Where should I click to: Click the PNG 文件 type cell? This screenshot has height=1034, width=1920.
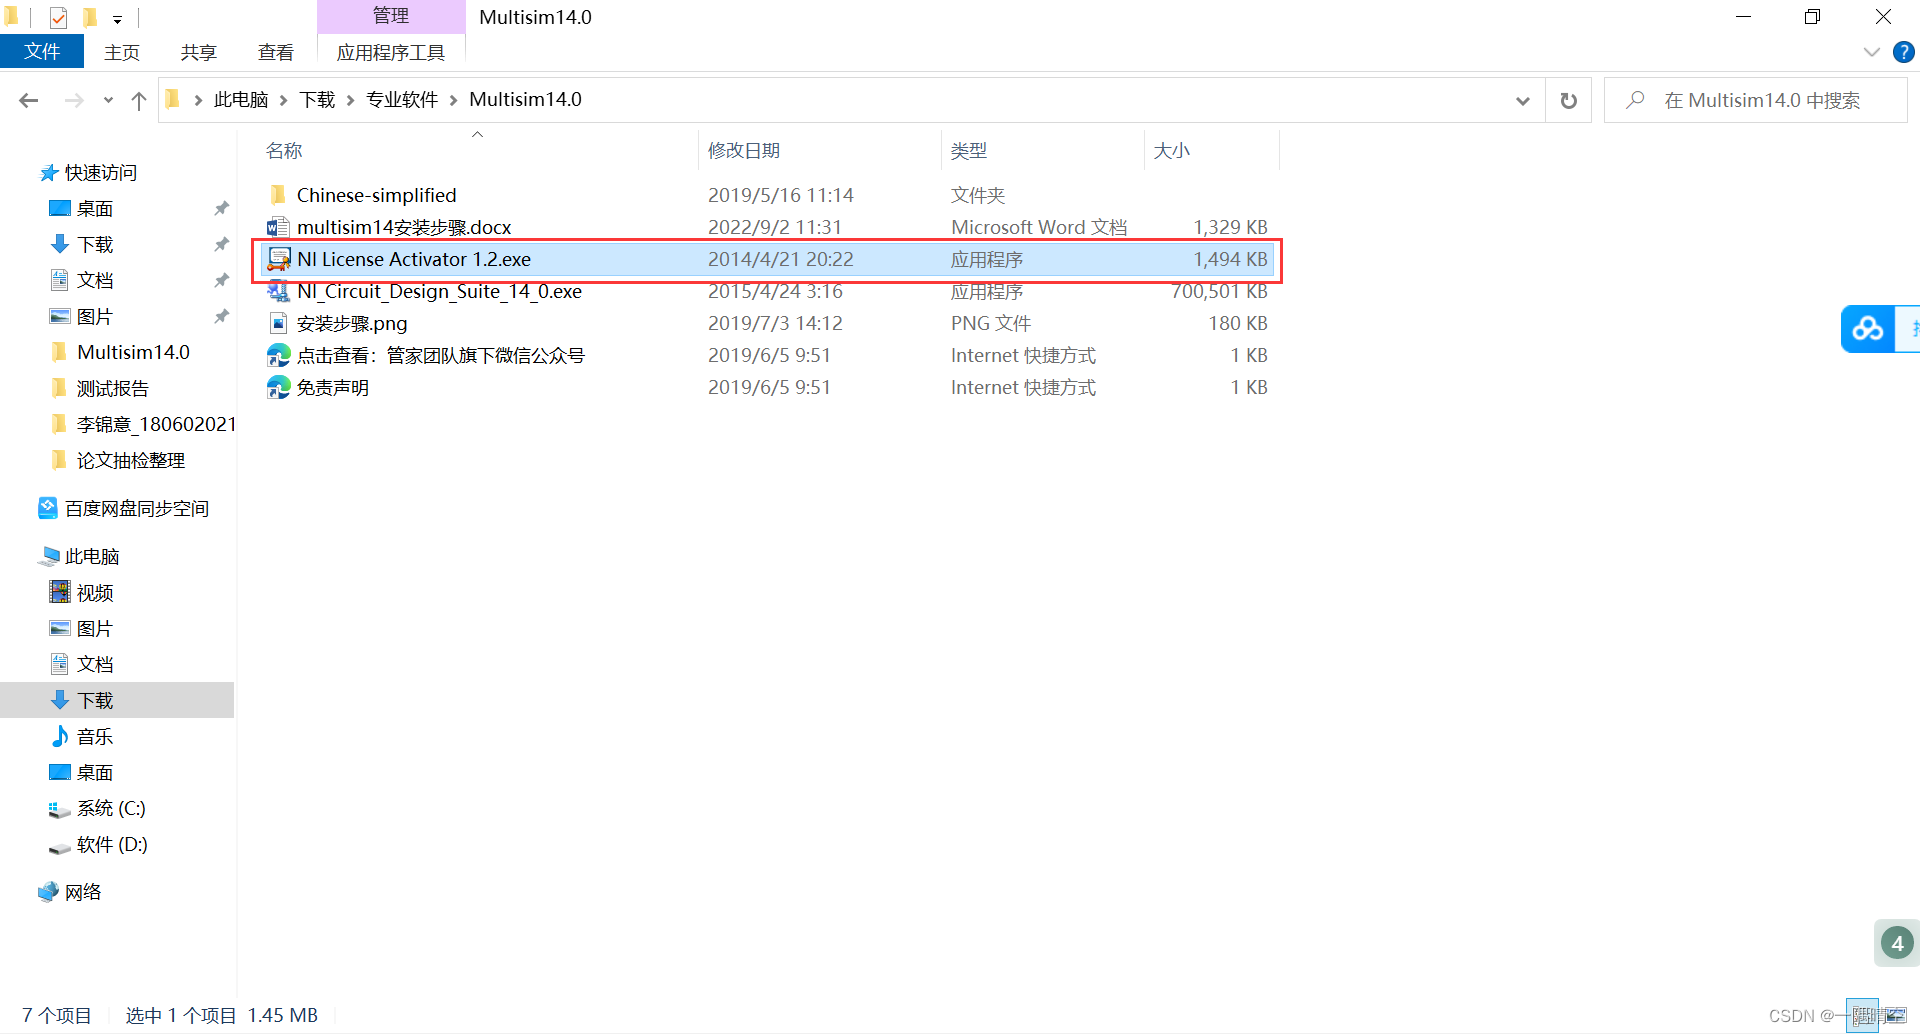pos(991,323)
